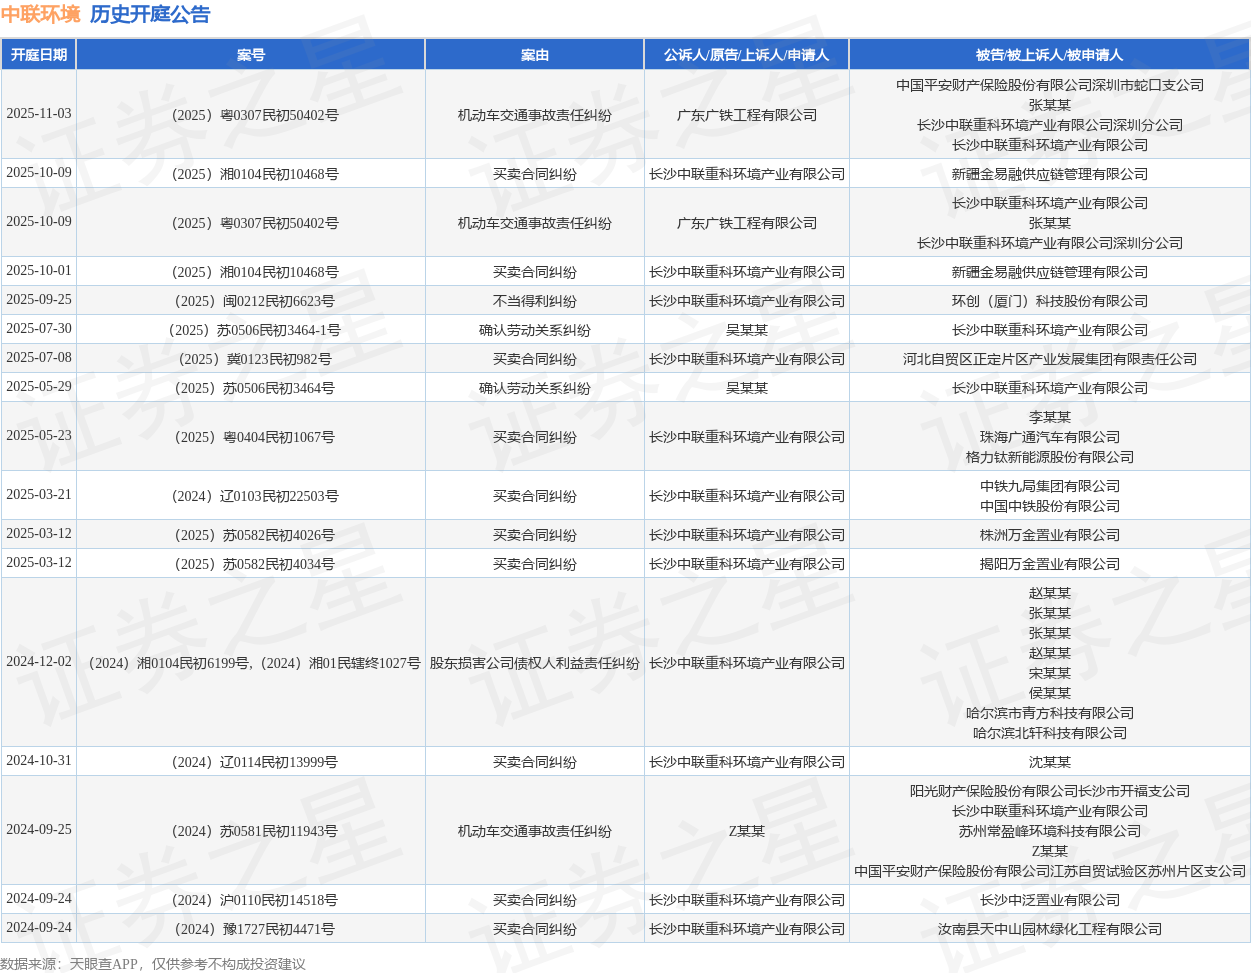Click defendant 揭阳万金置业有限公司
The height and width of the screenshot is (973, 1251).
pos(1050,564)
